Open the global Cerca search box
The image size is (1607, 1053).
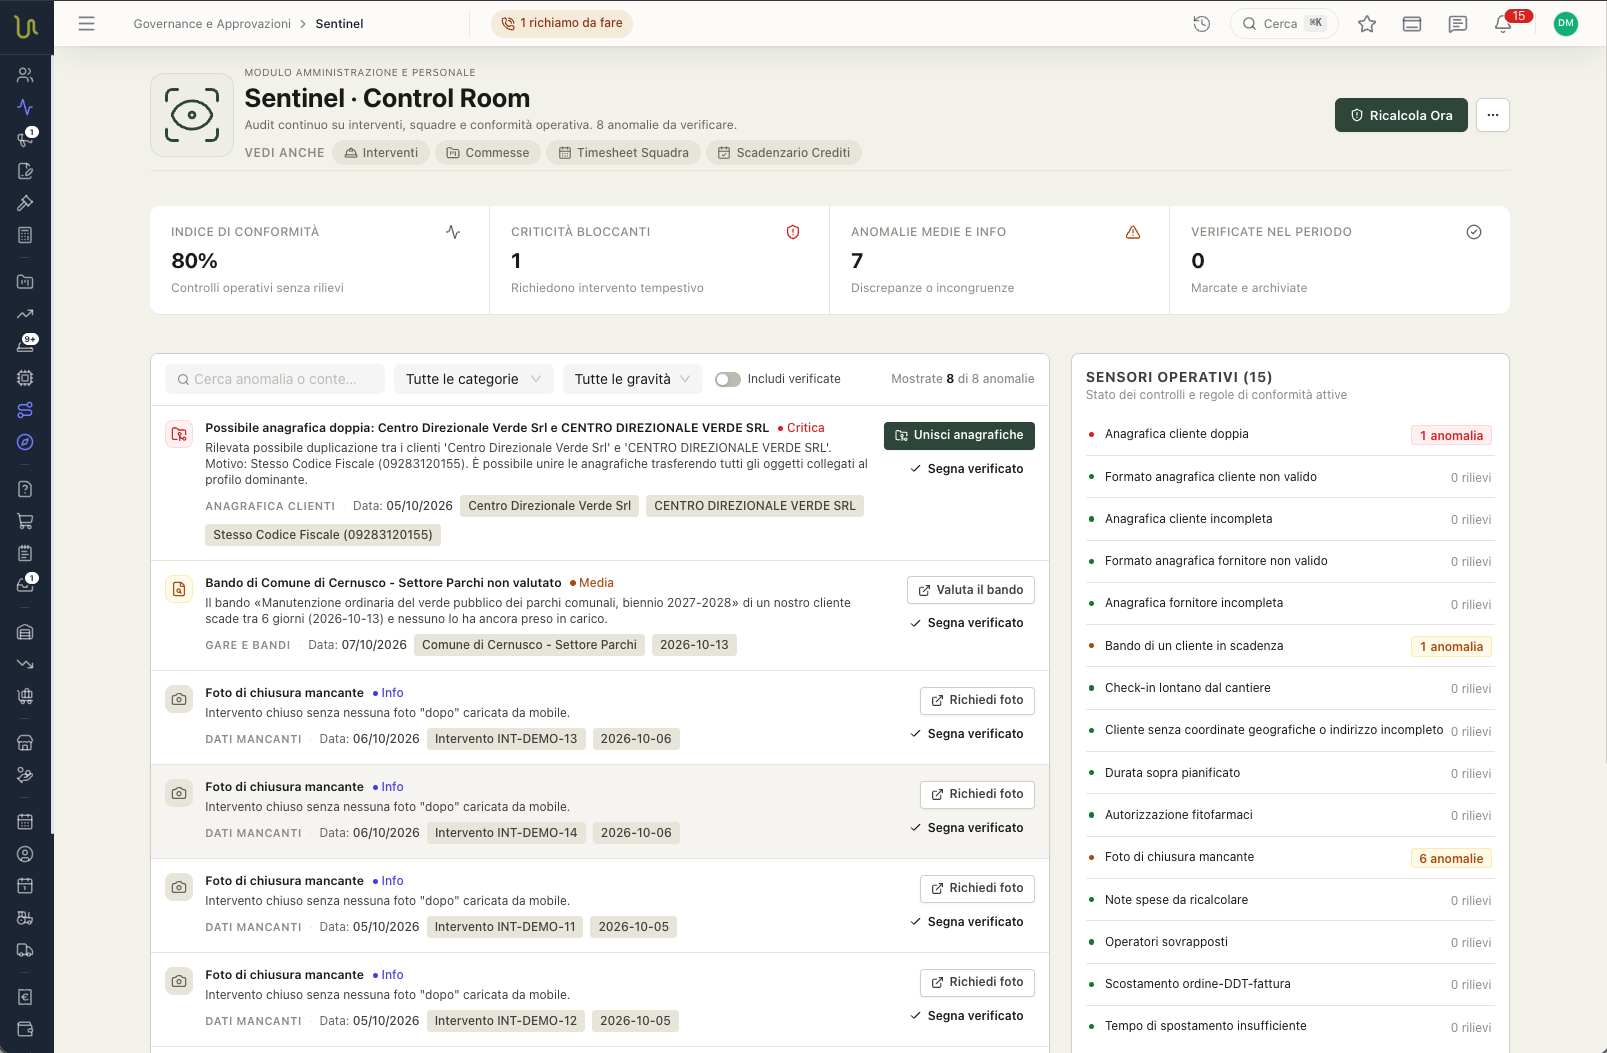[1284, 23]
